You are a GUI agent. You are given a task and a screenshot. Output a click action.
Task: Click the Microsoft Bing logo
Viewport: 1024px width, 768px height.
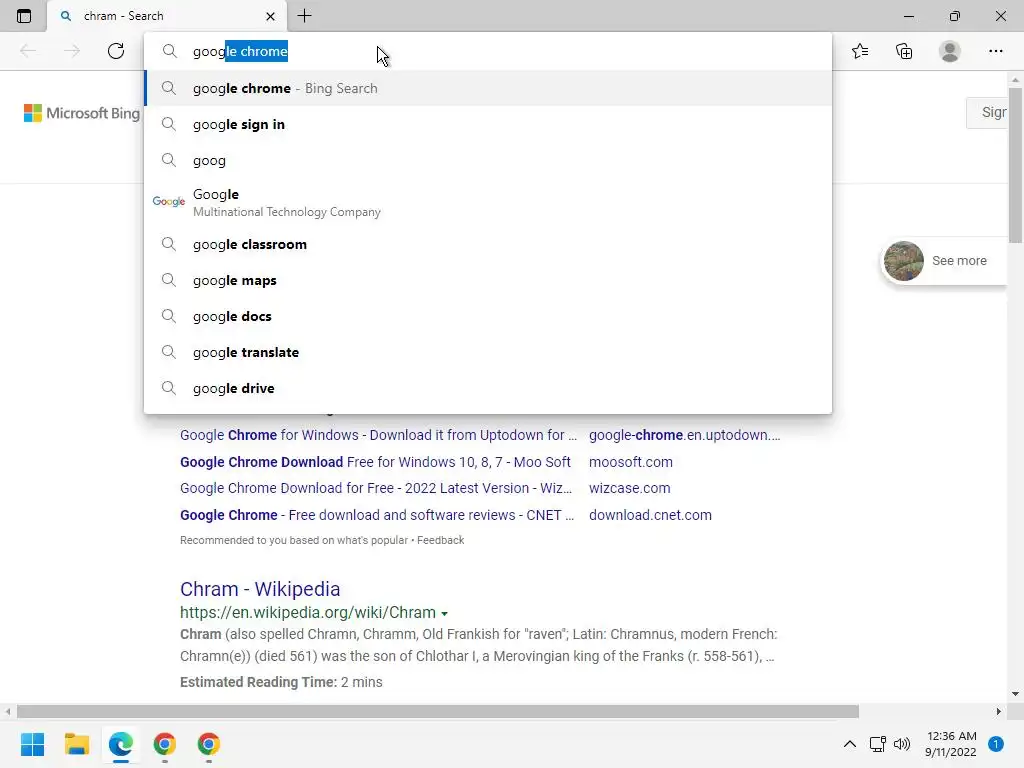click(x=82, y=113)
